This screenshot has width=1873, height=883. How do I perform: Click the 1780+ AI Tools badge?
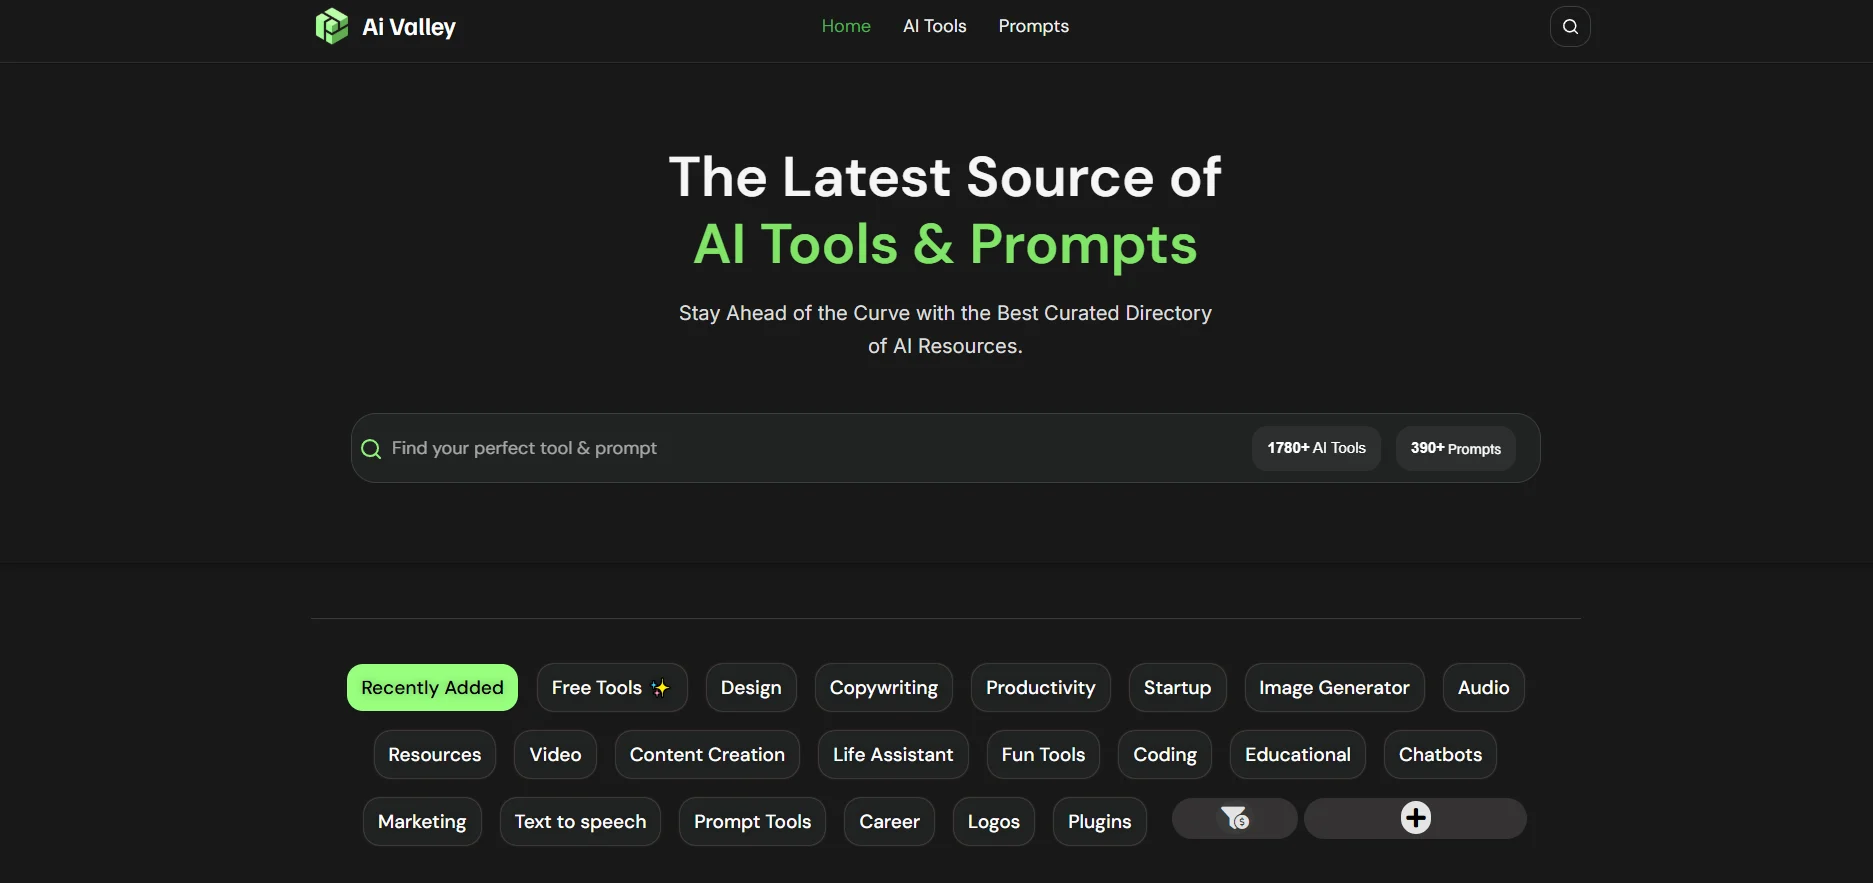click(x=1316, y=448)
